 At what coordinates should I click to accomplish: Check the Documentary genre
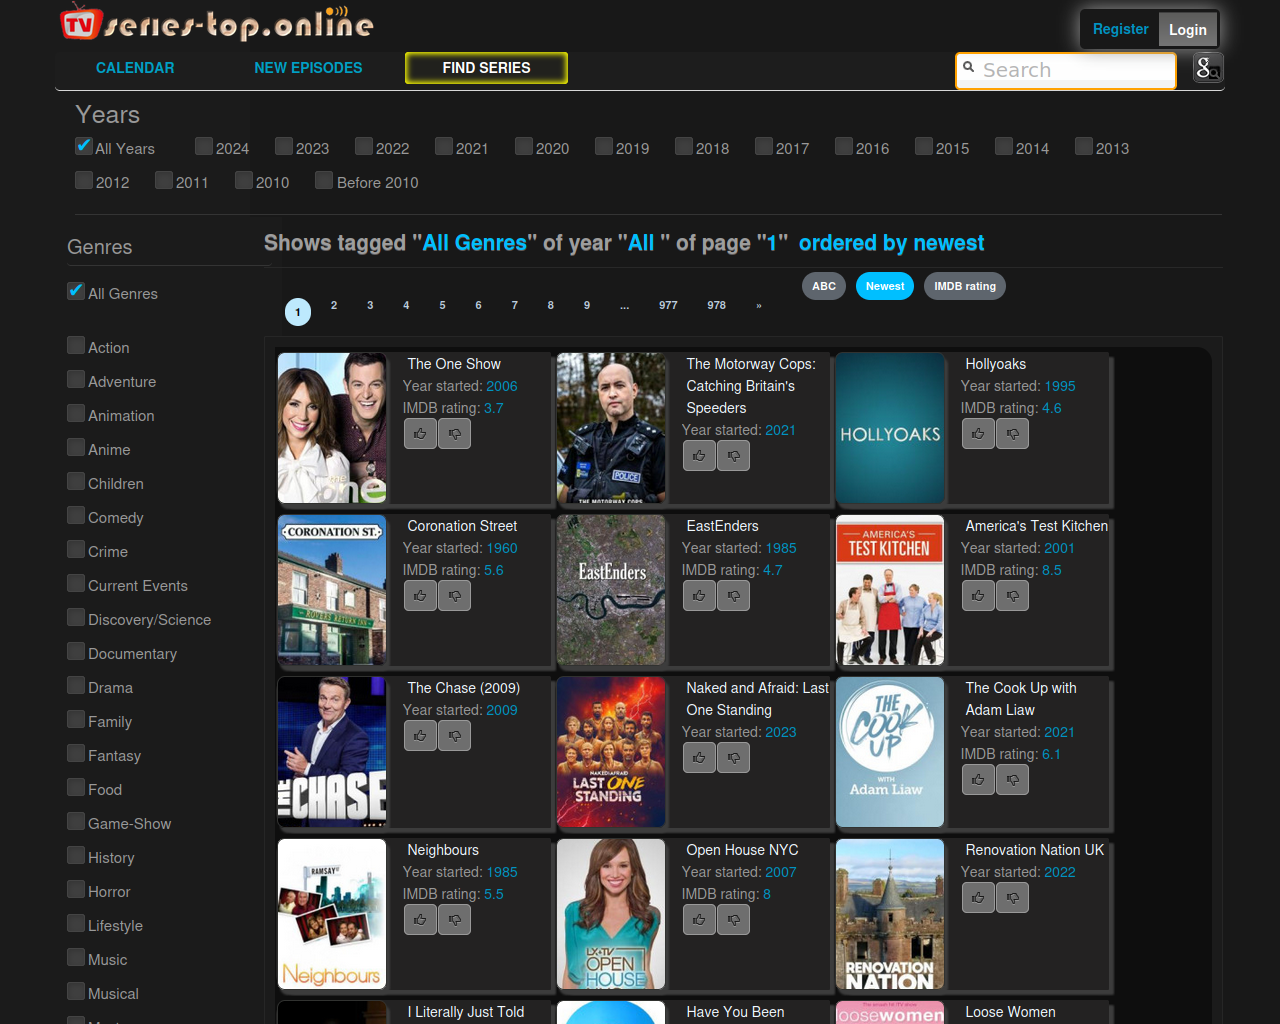(76, 651)
